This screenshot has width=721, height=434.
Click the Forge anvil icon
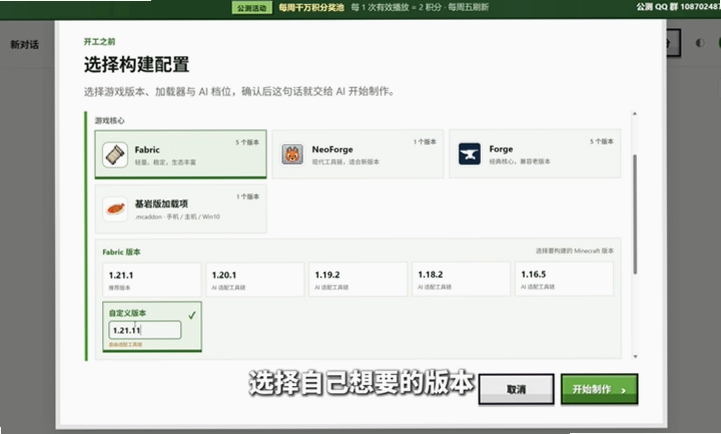click(x=469, y=154)
